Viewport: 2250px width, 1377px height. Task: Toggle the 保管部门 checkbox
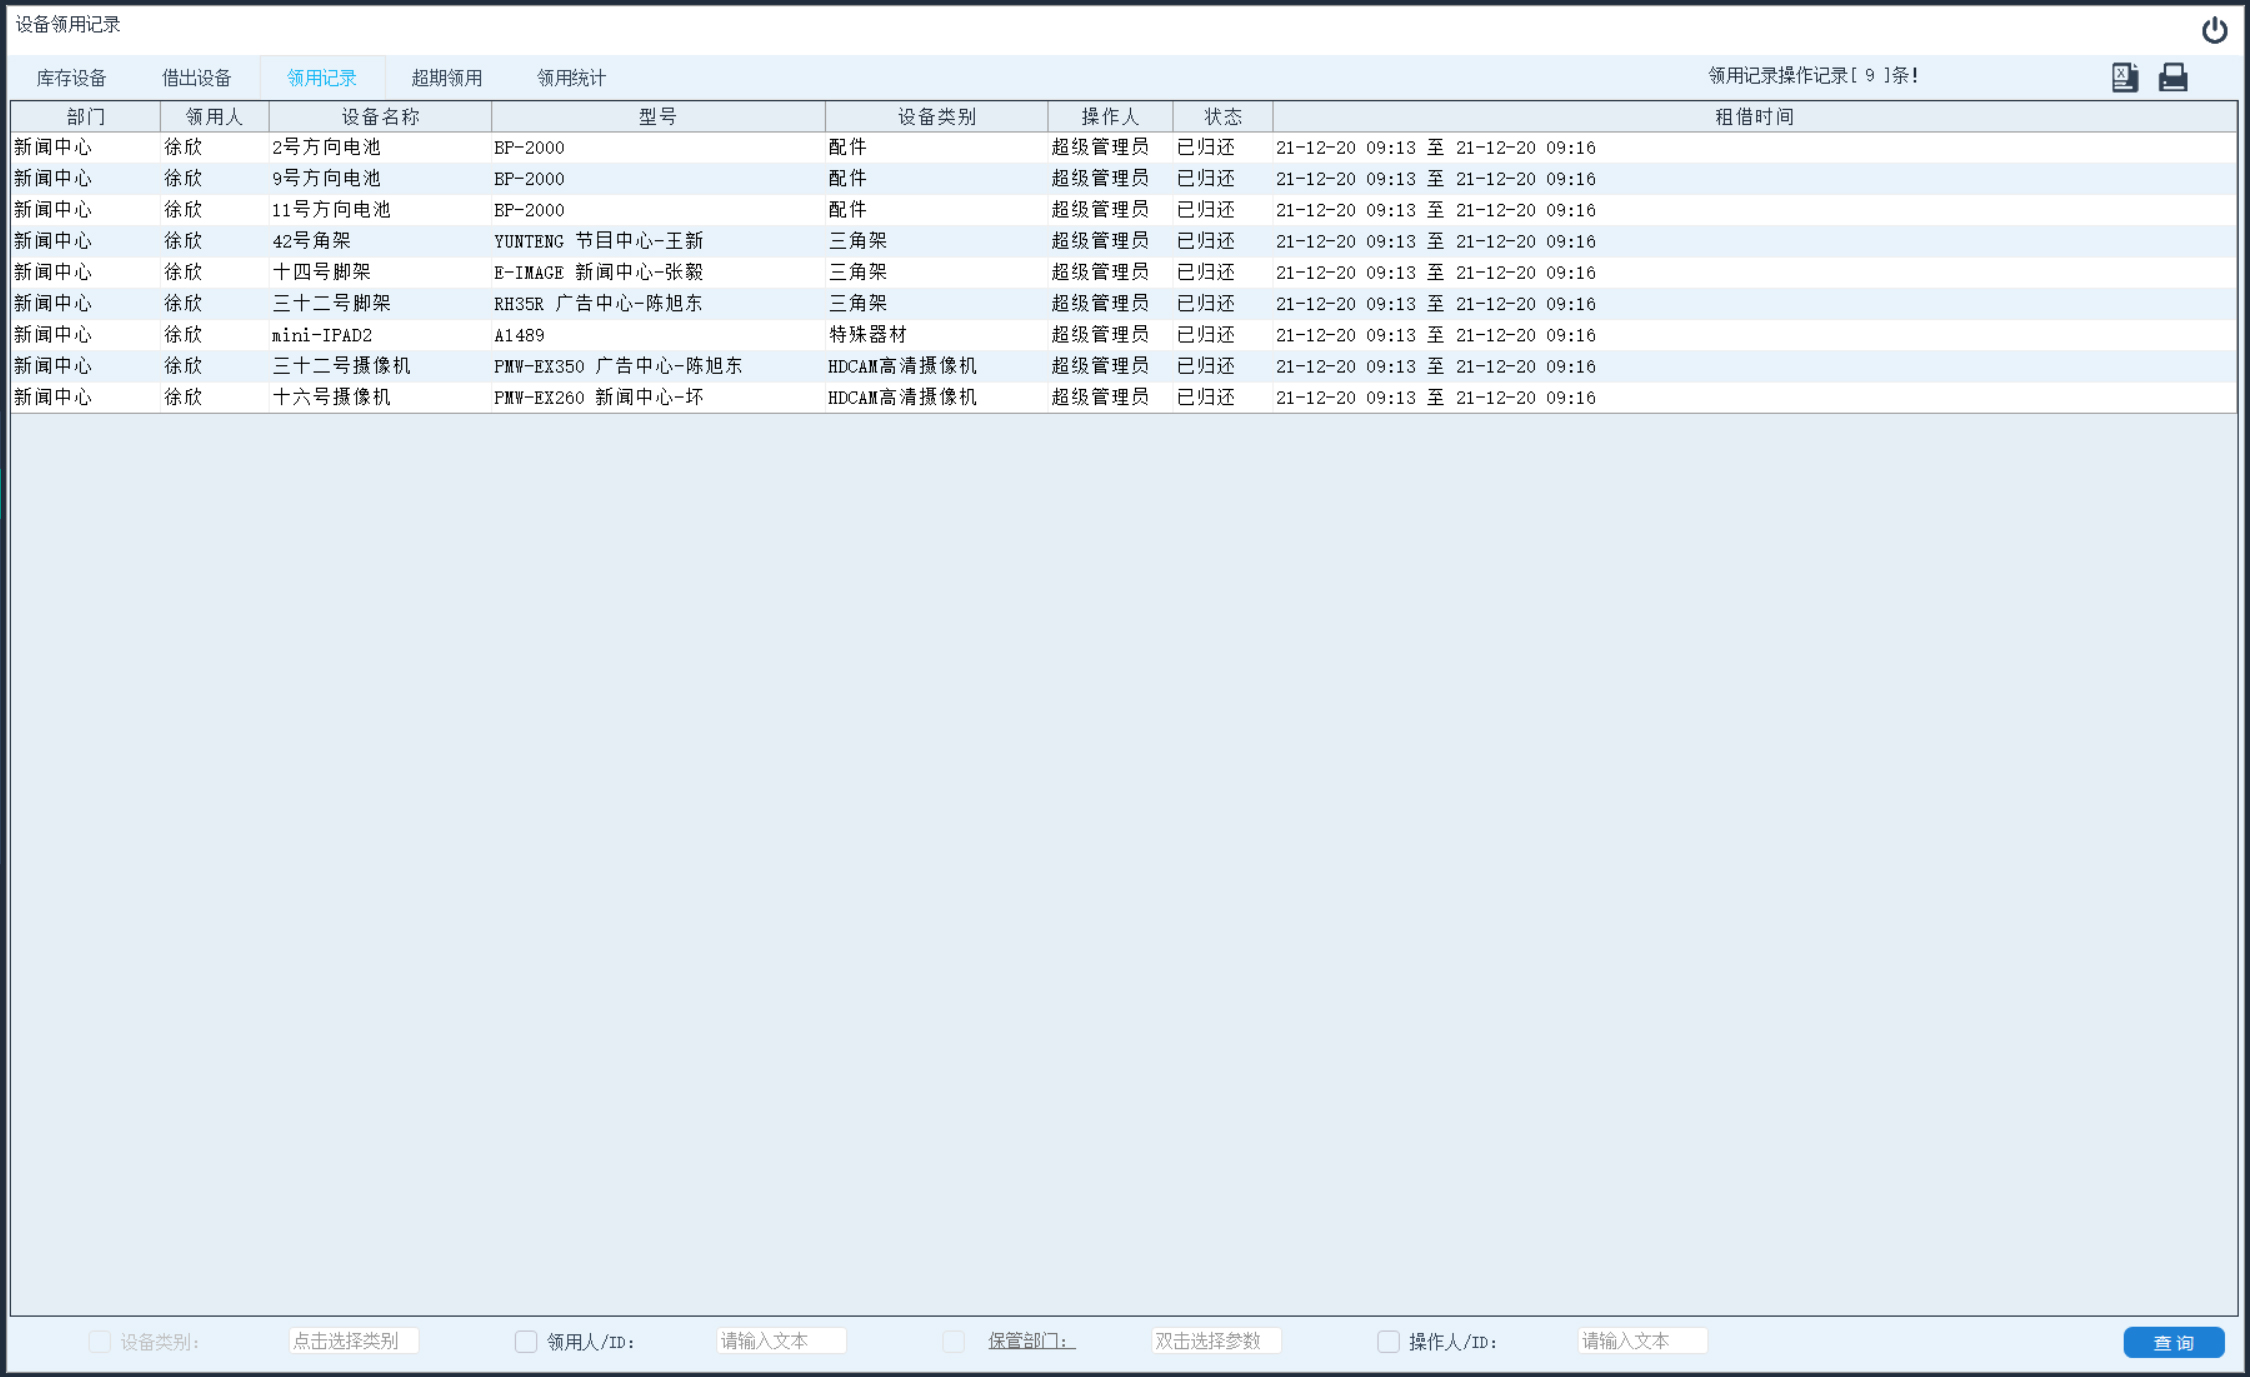click(x=953, y=1341)
